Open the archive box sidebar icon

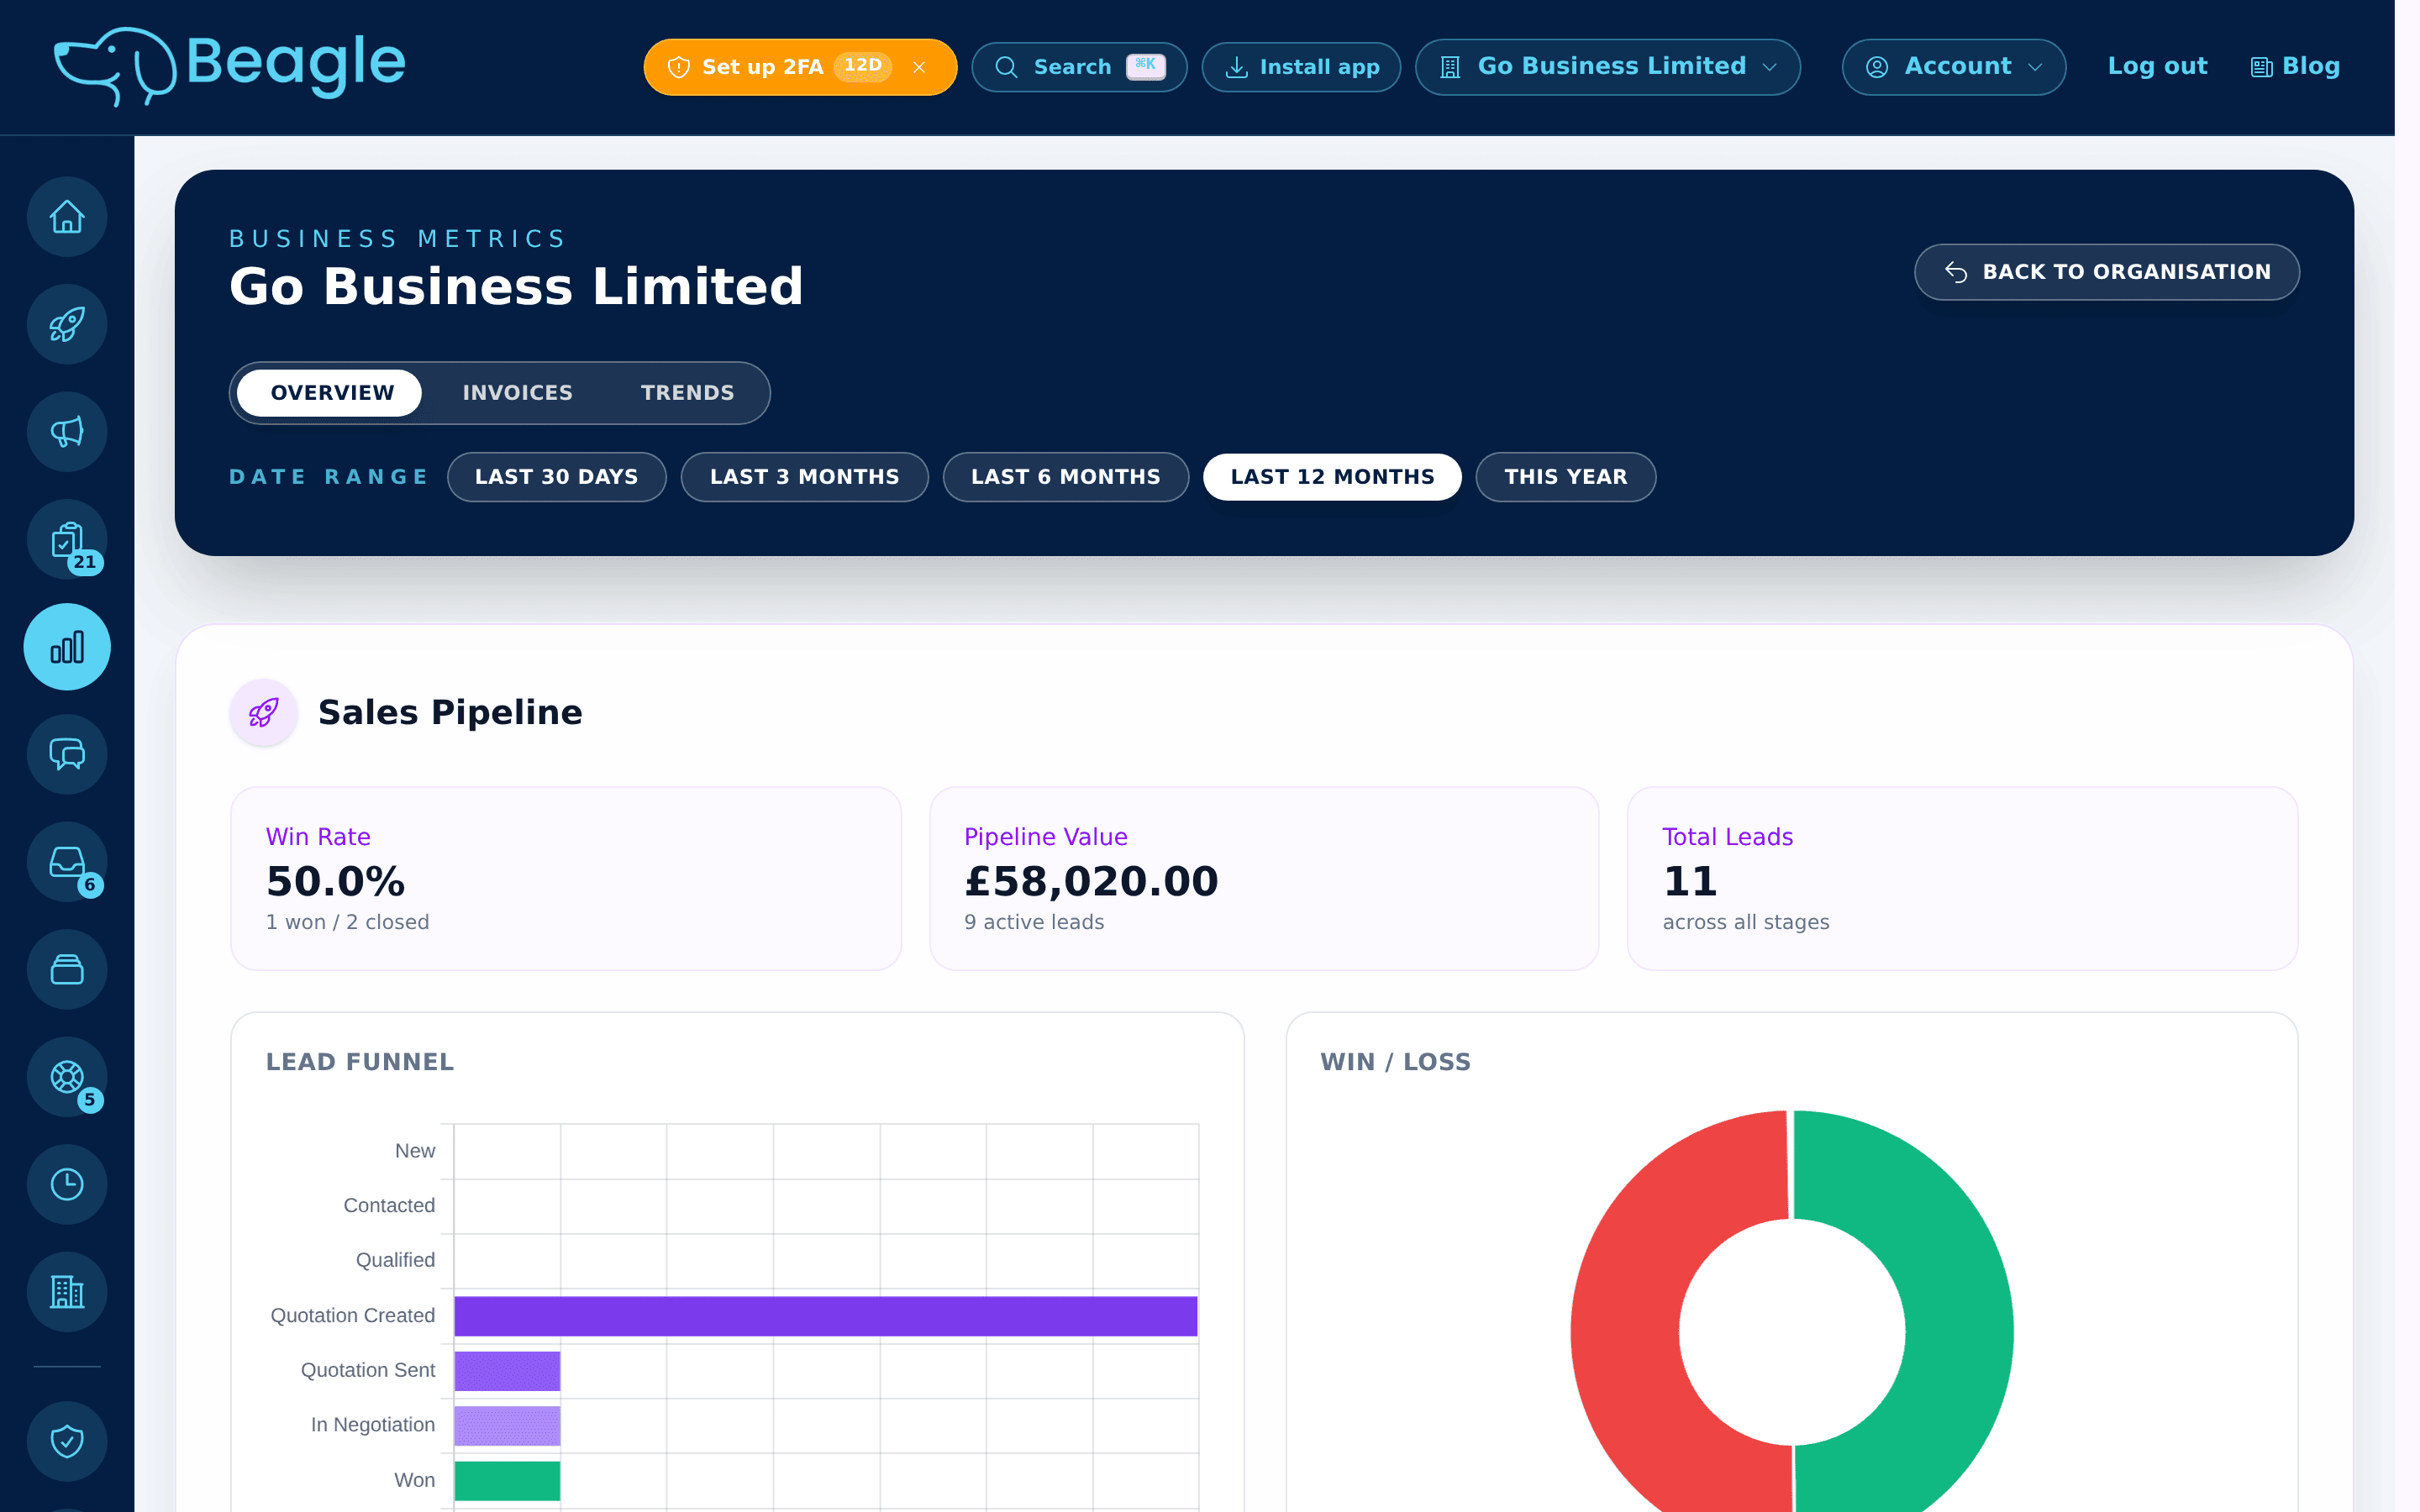[67, 969]
